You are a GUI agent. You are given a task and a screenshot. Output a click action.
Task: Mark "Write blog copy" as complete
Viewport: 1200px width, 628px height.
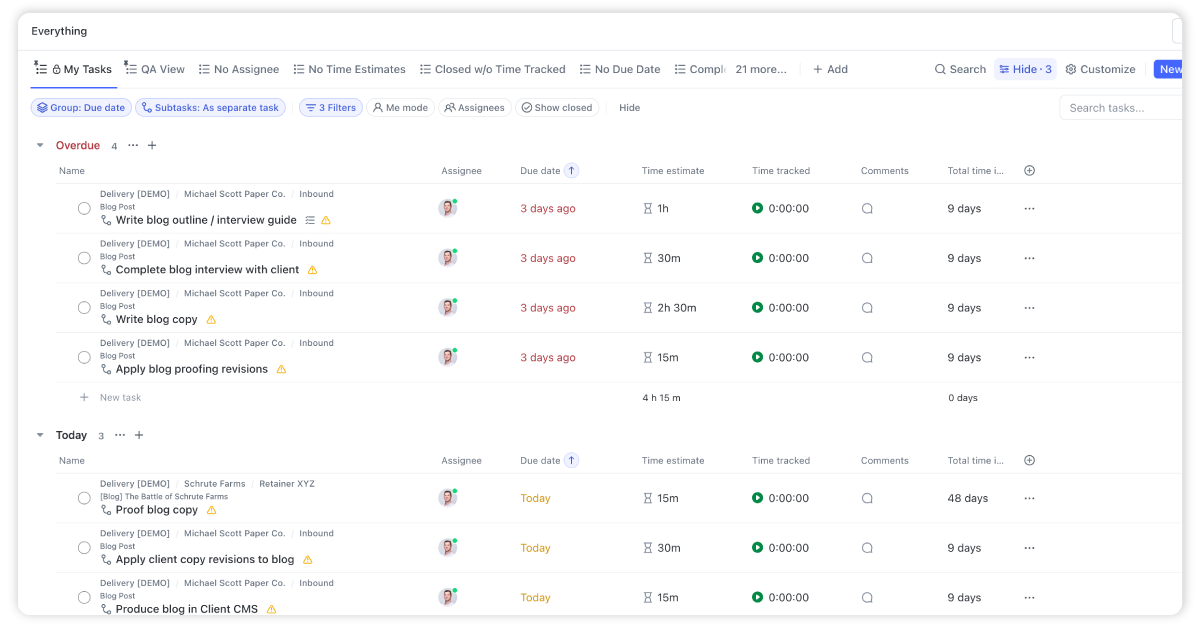click(x=84, y=307)
